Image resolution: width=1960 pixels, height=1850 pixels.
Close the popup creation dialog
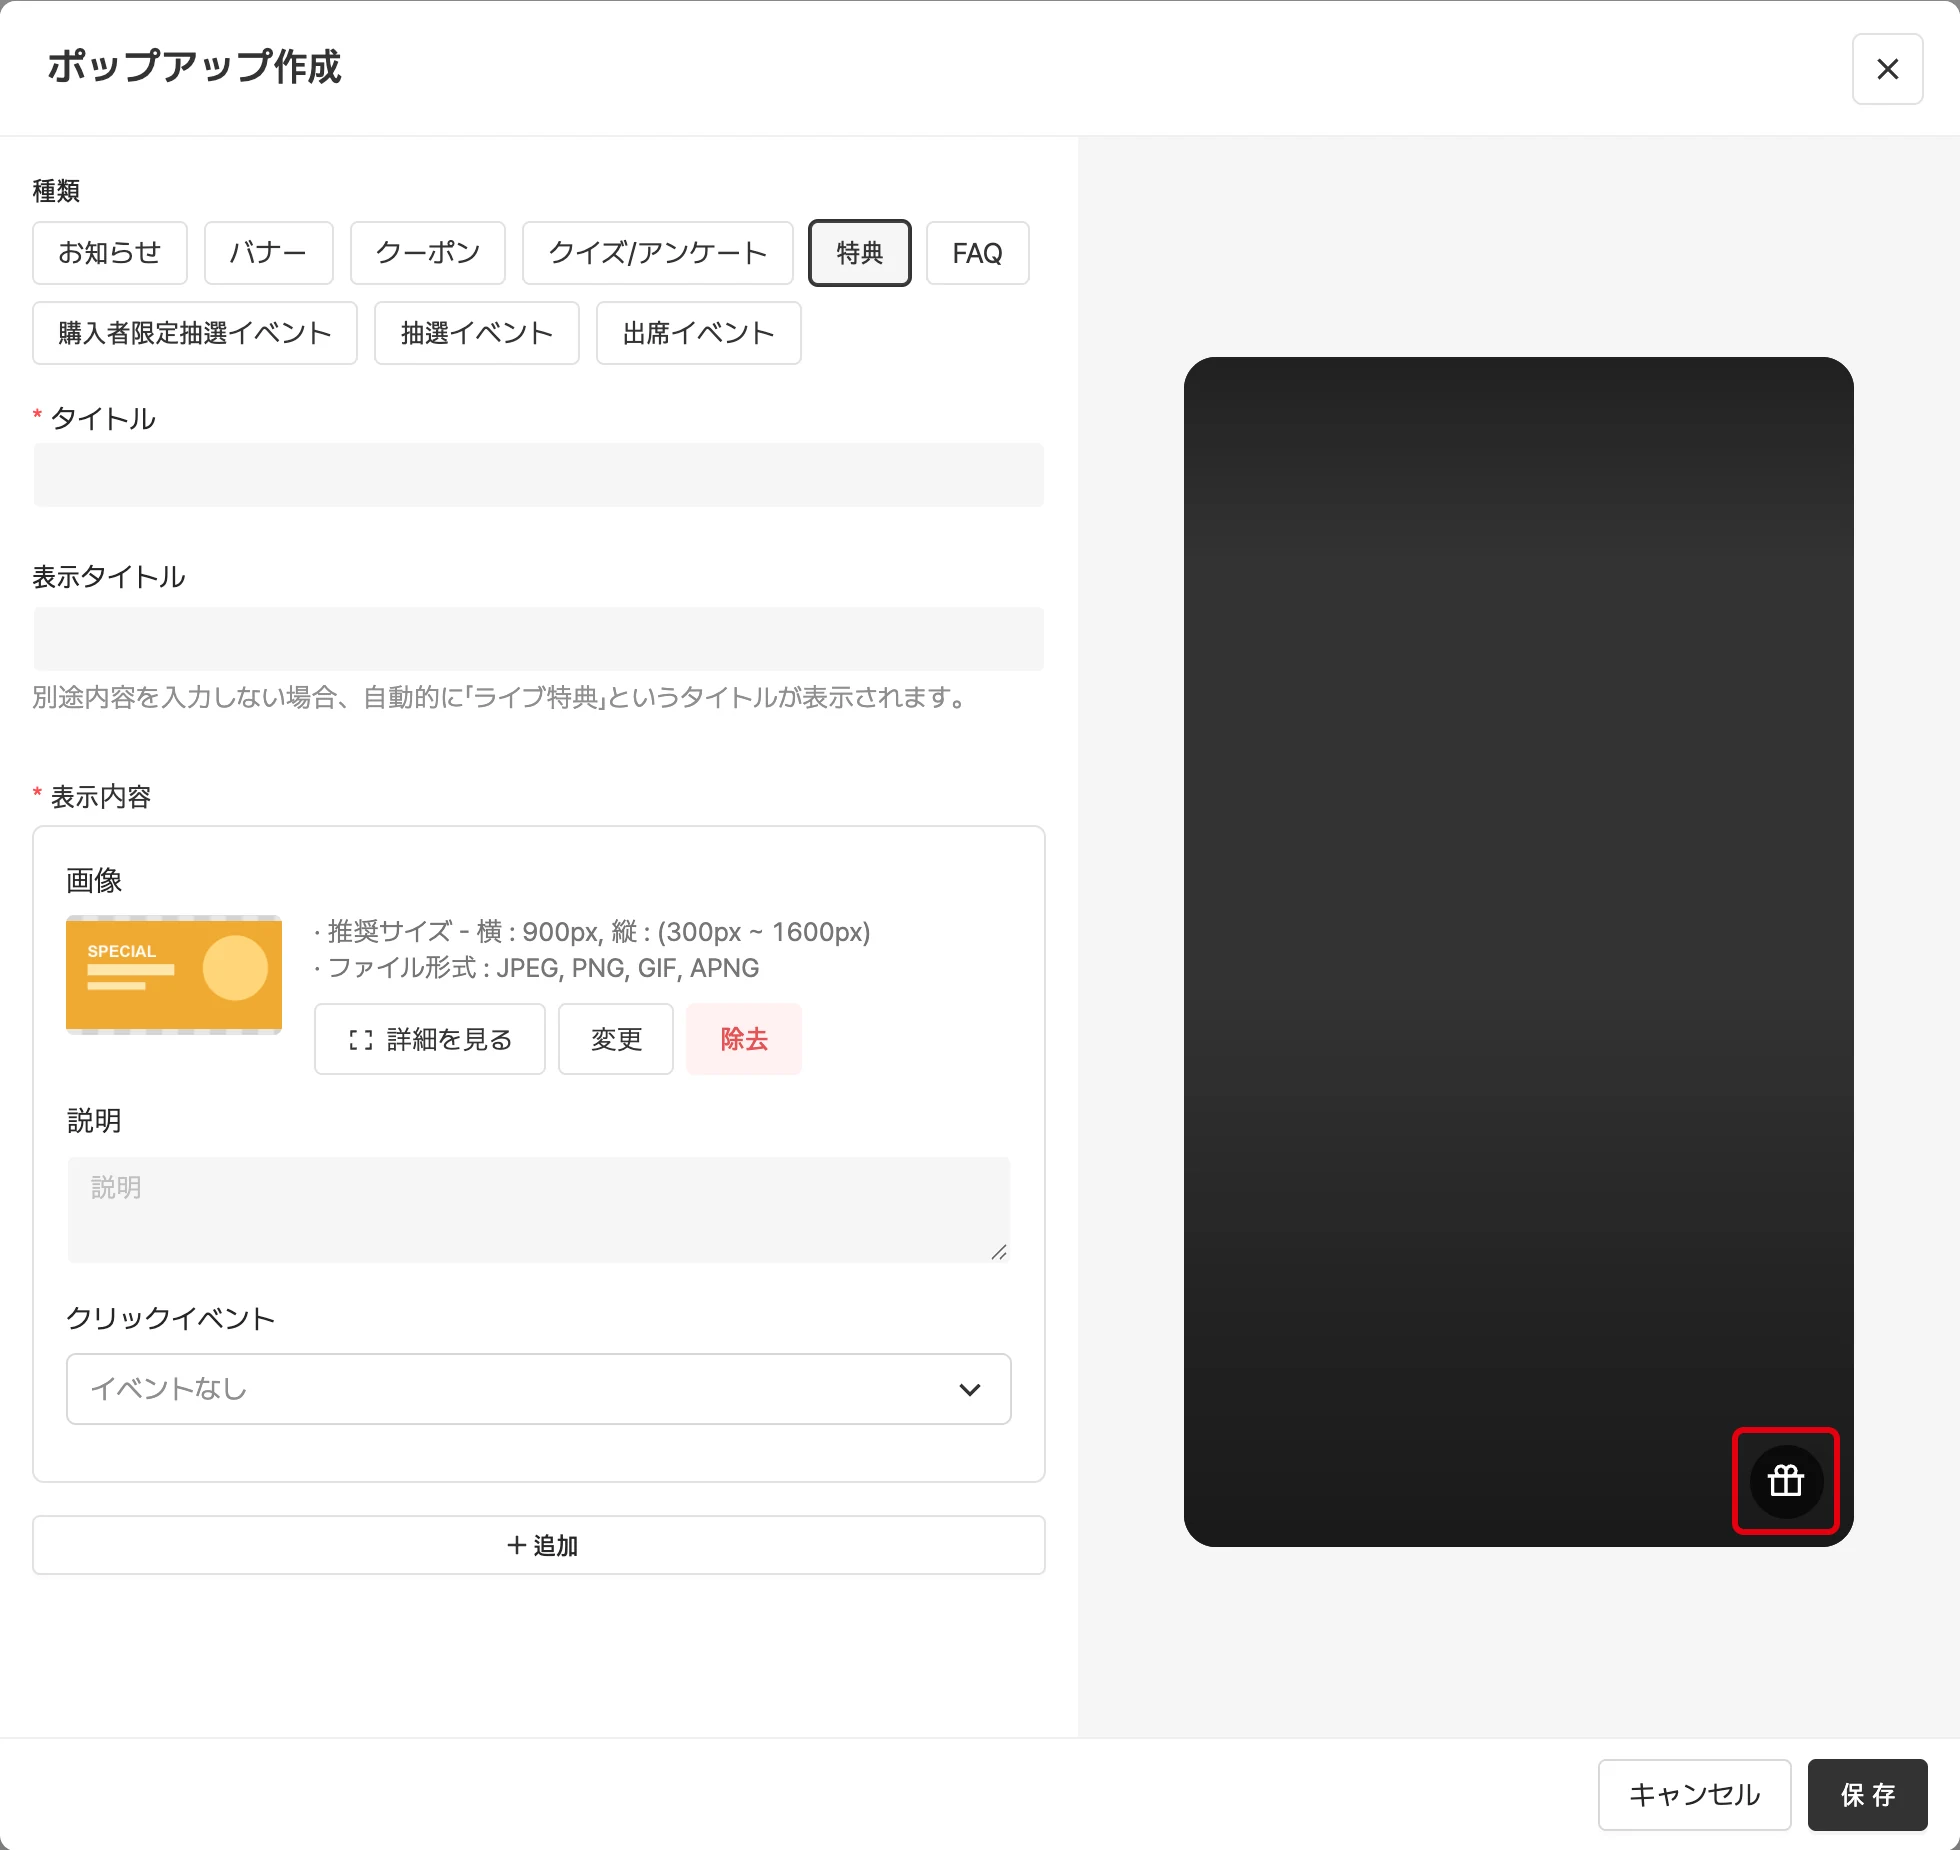[1887, 69]
